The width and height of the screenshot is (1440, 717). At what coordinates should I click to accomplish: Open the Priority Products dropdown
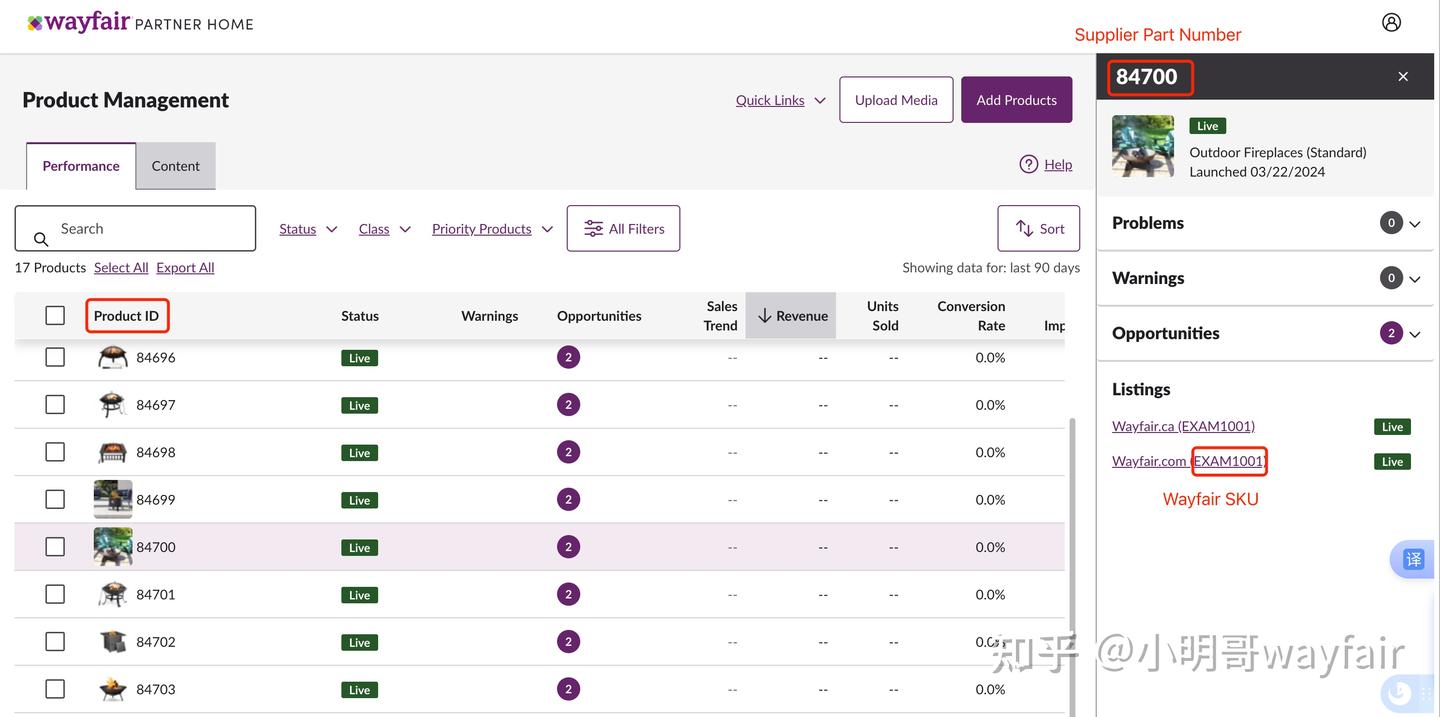coord(492,227)
